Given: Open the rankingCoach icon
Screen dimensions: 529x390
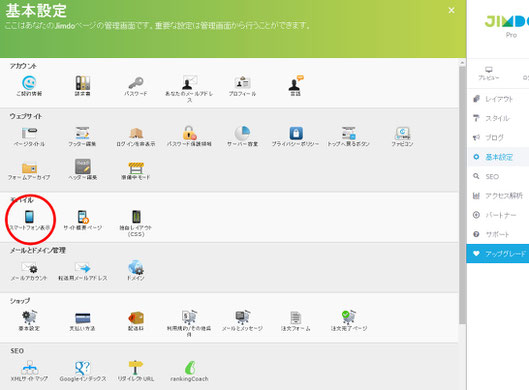Looking at the screenshot, I should [x=190, y=367].
